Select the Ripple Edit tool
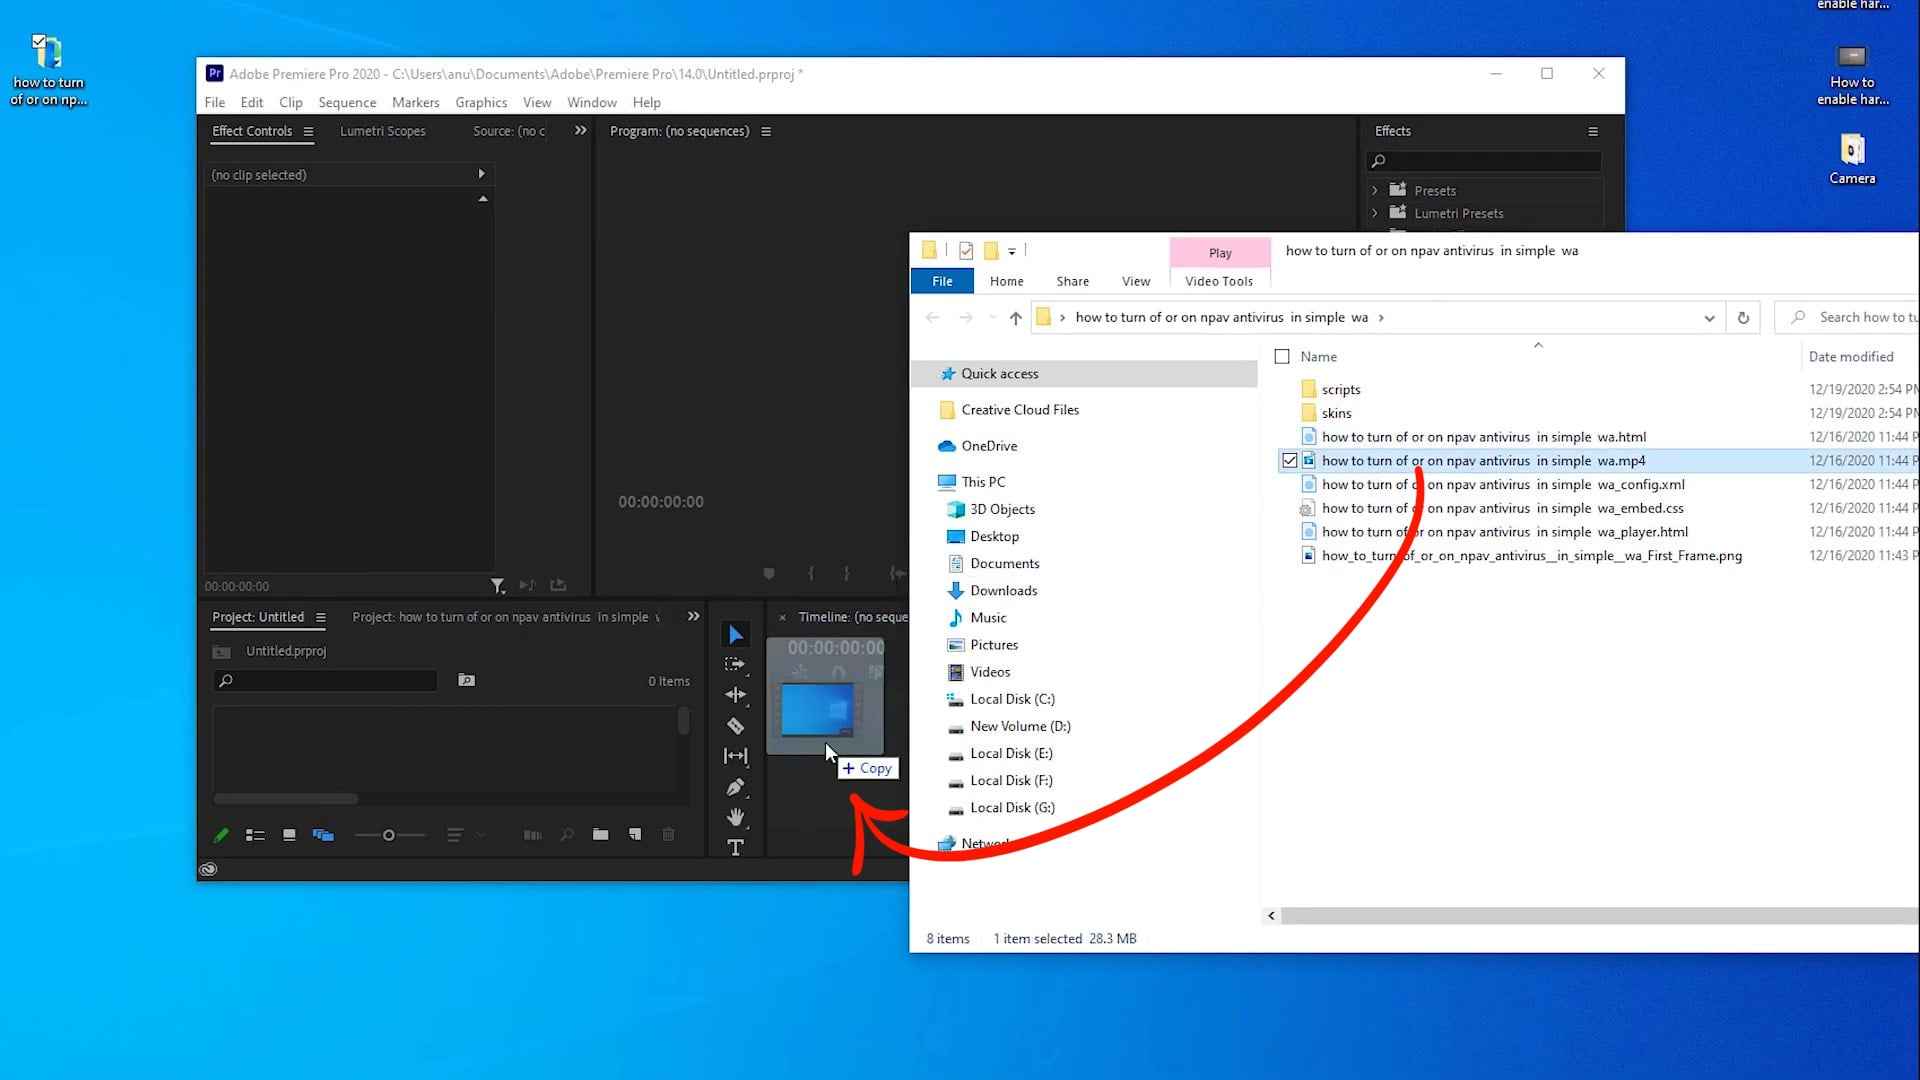This screenshot has width=1920, height=1080. coord(735,694)
